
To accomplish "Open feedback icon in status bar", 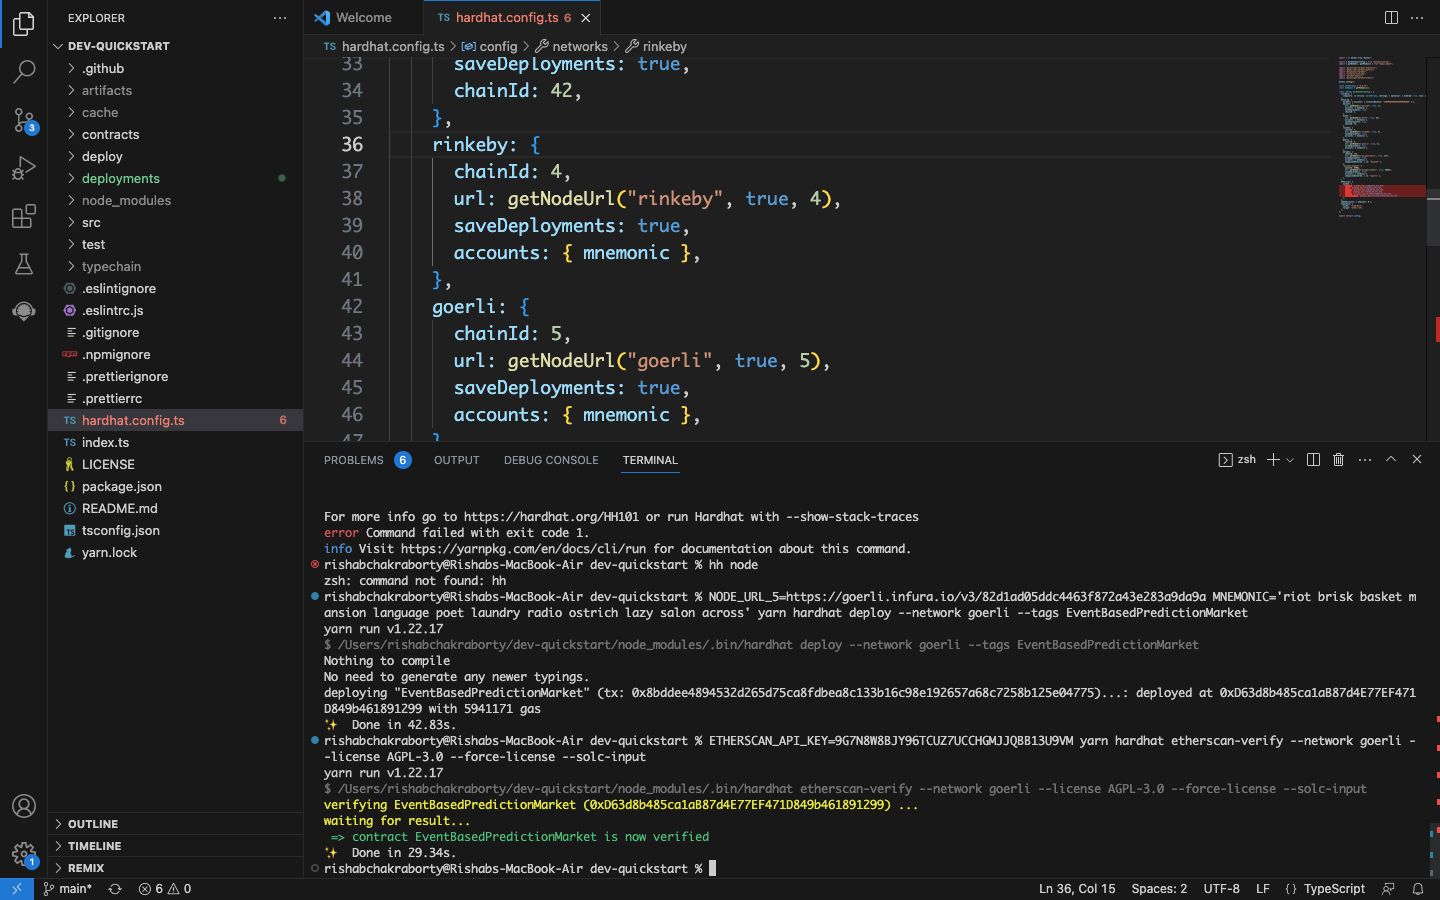I will point(1388,889).
